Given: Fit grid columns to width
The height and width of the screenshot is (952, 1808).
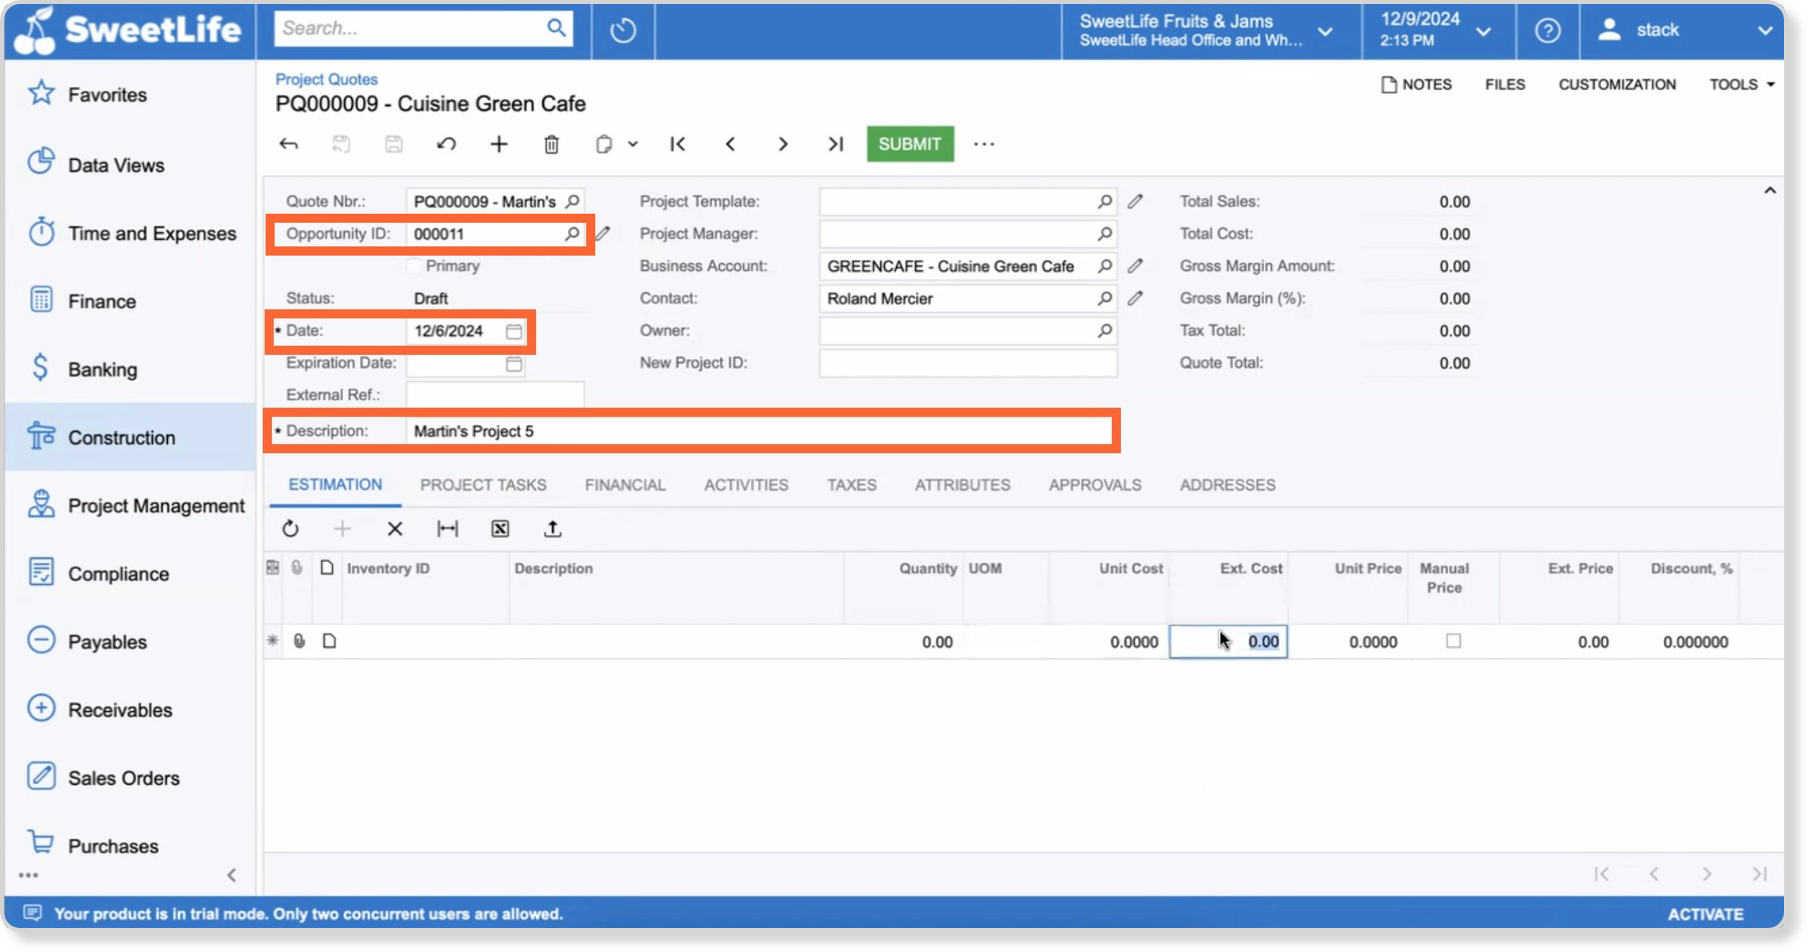Looking at the screenshot, I should click(448, 529).
